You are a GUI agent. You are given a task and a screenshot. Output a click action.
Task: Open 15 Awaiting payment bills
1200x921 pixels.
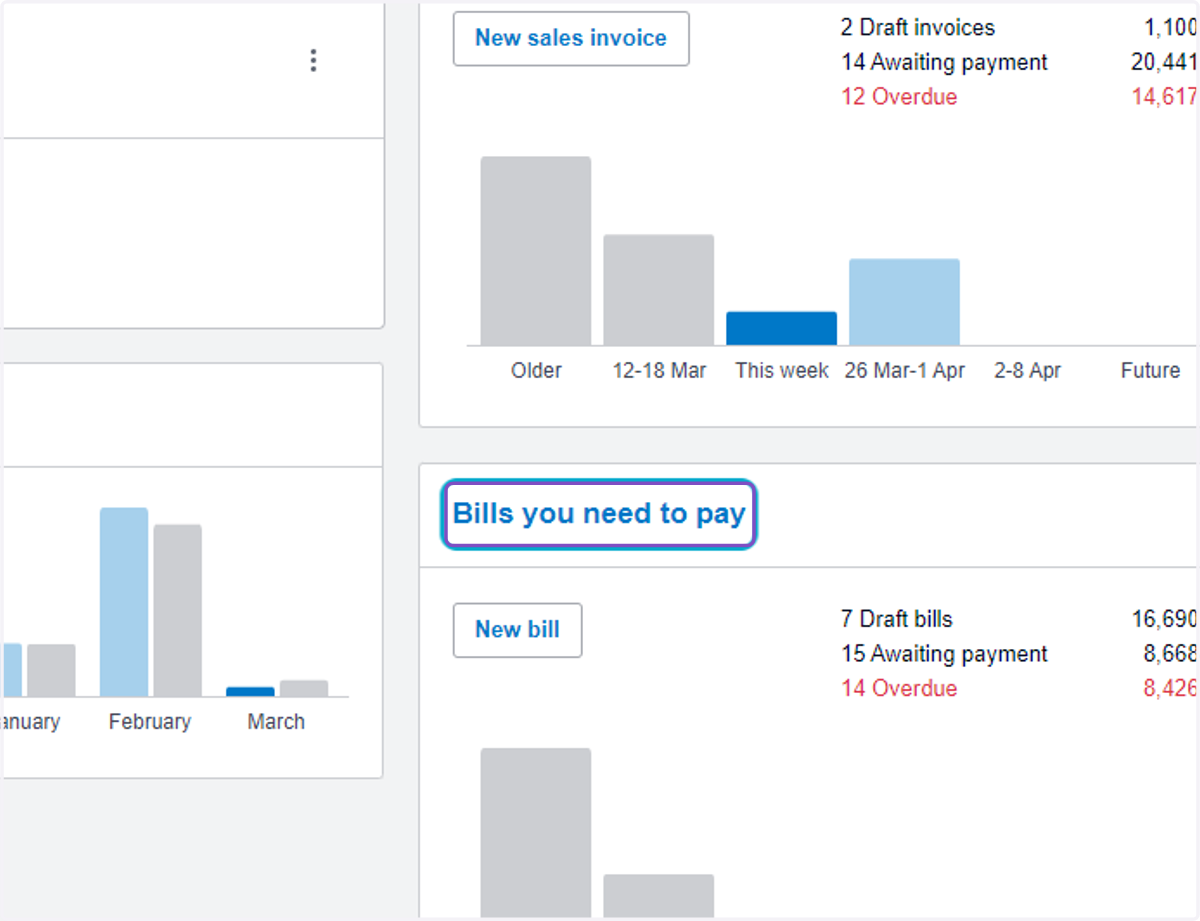click(944, 654)
